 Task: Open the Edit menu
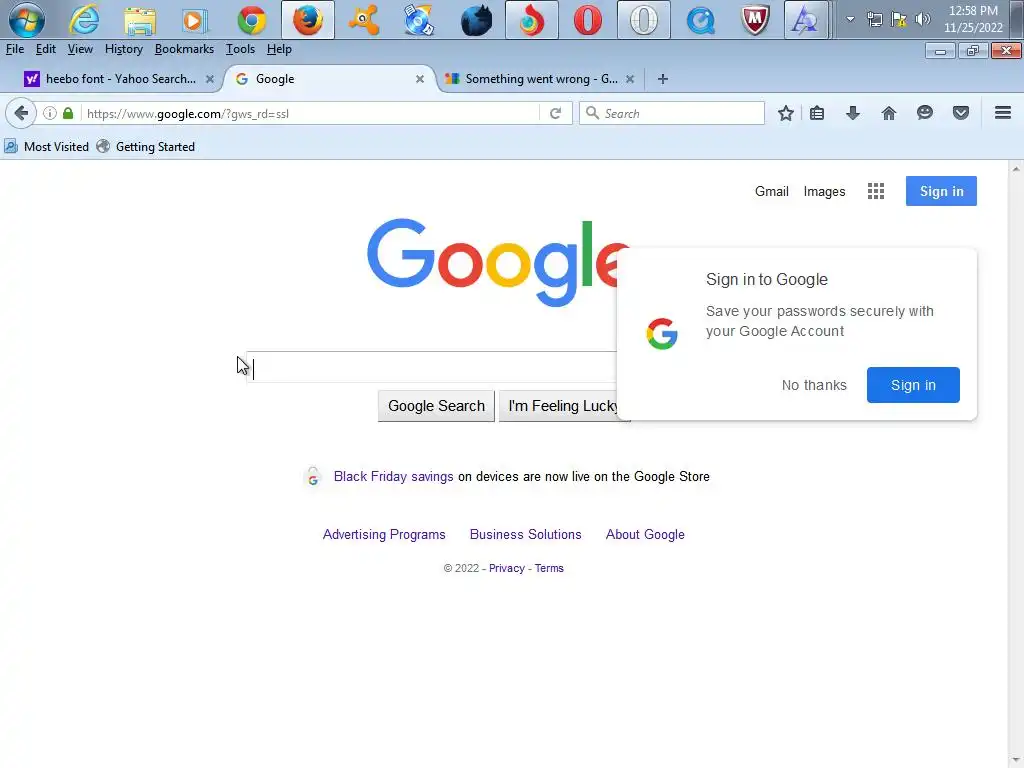point(46,49)
